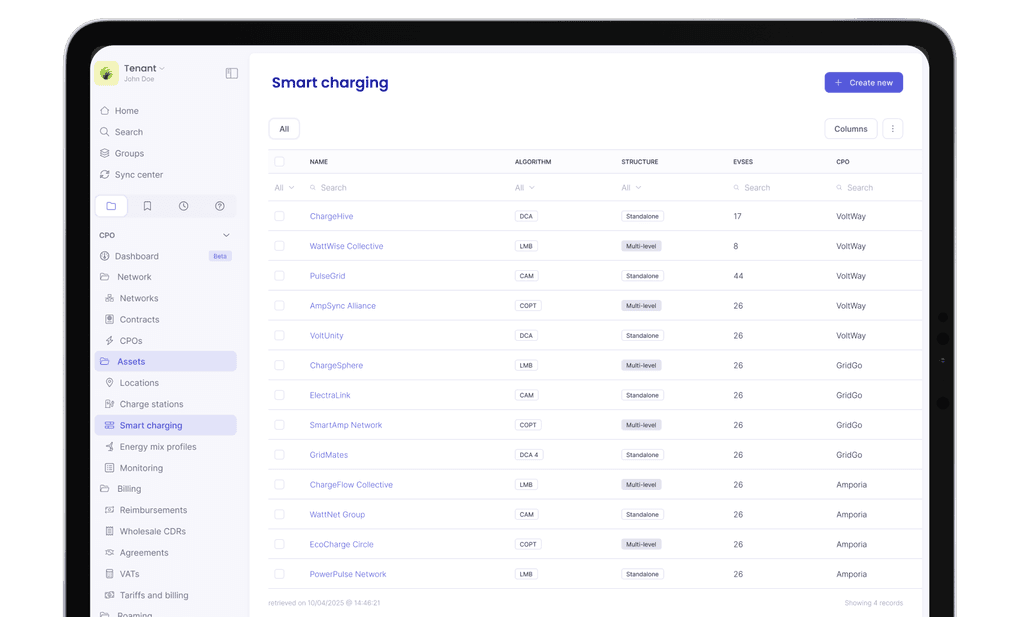Click the Dashboard Beta badge
The height and width of the screenshot is (617, 1024).
tap(220, 256)
